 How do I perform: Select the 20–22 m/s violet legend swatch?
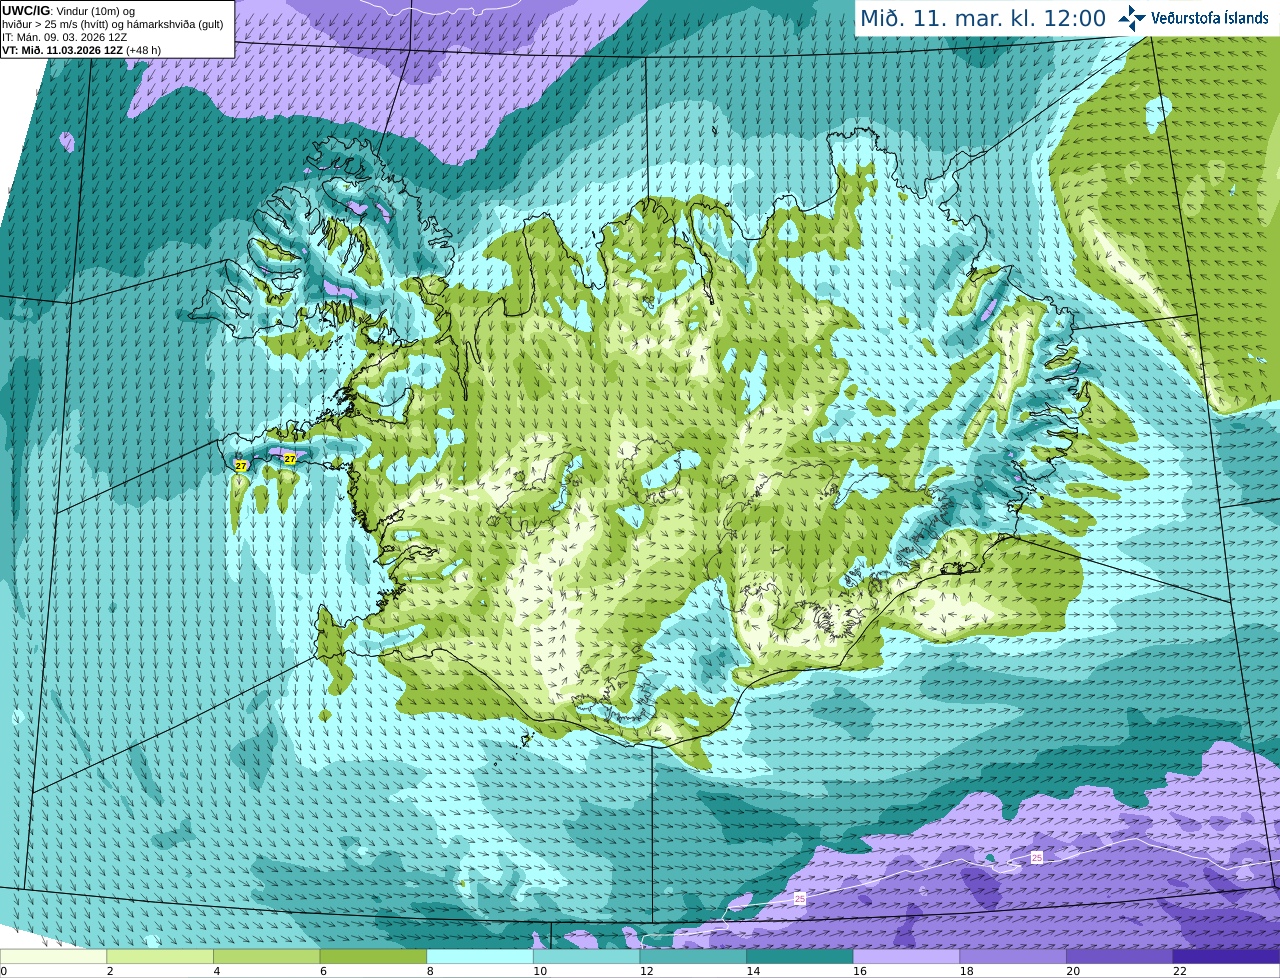pyautogui.click(x=1120, y=957)
